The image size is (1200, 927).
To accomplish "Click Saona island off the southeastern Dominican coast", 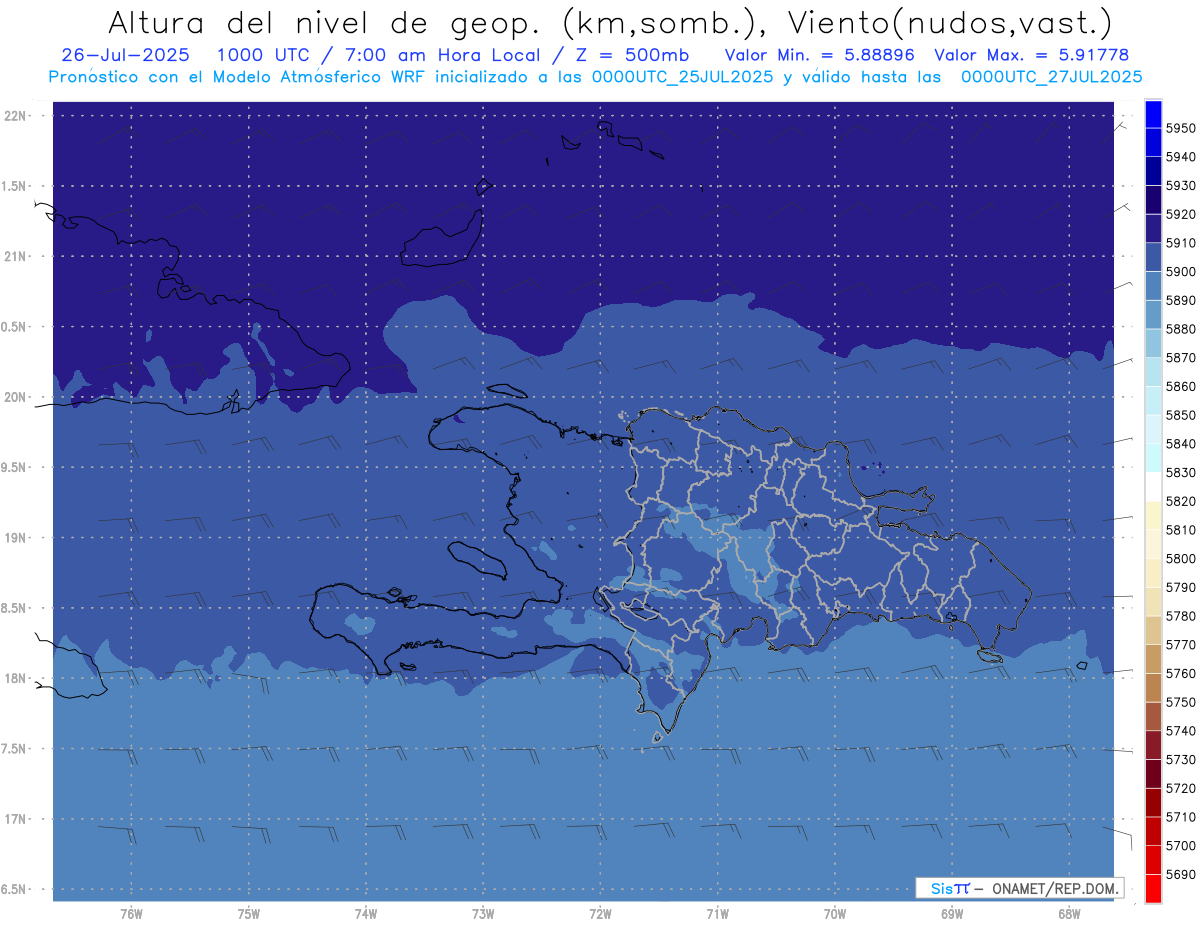I will [990, 656].
